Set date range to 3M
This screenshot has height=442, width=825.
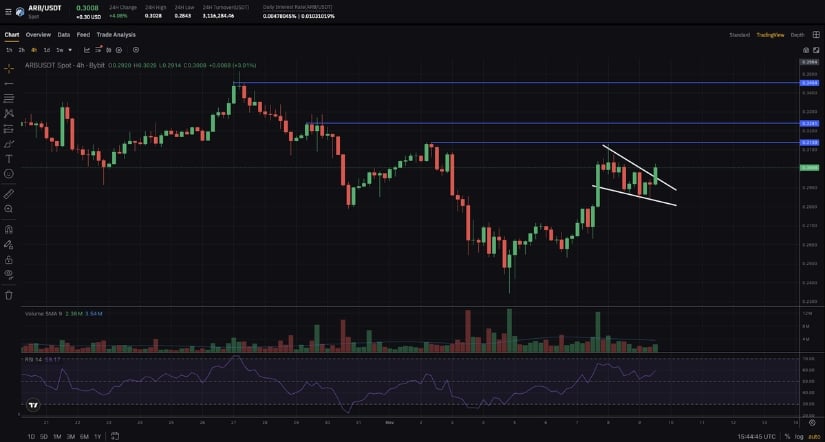click(71, 436)
